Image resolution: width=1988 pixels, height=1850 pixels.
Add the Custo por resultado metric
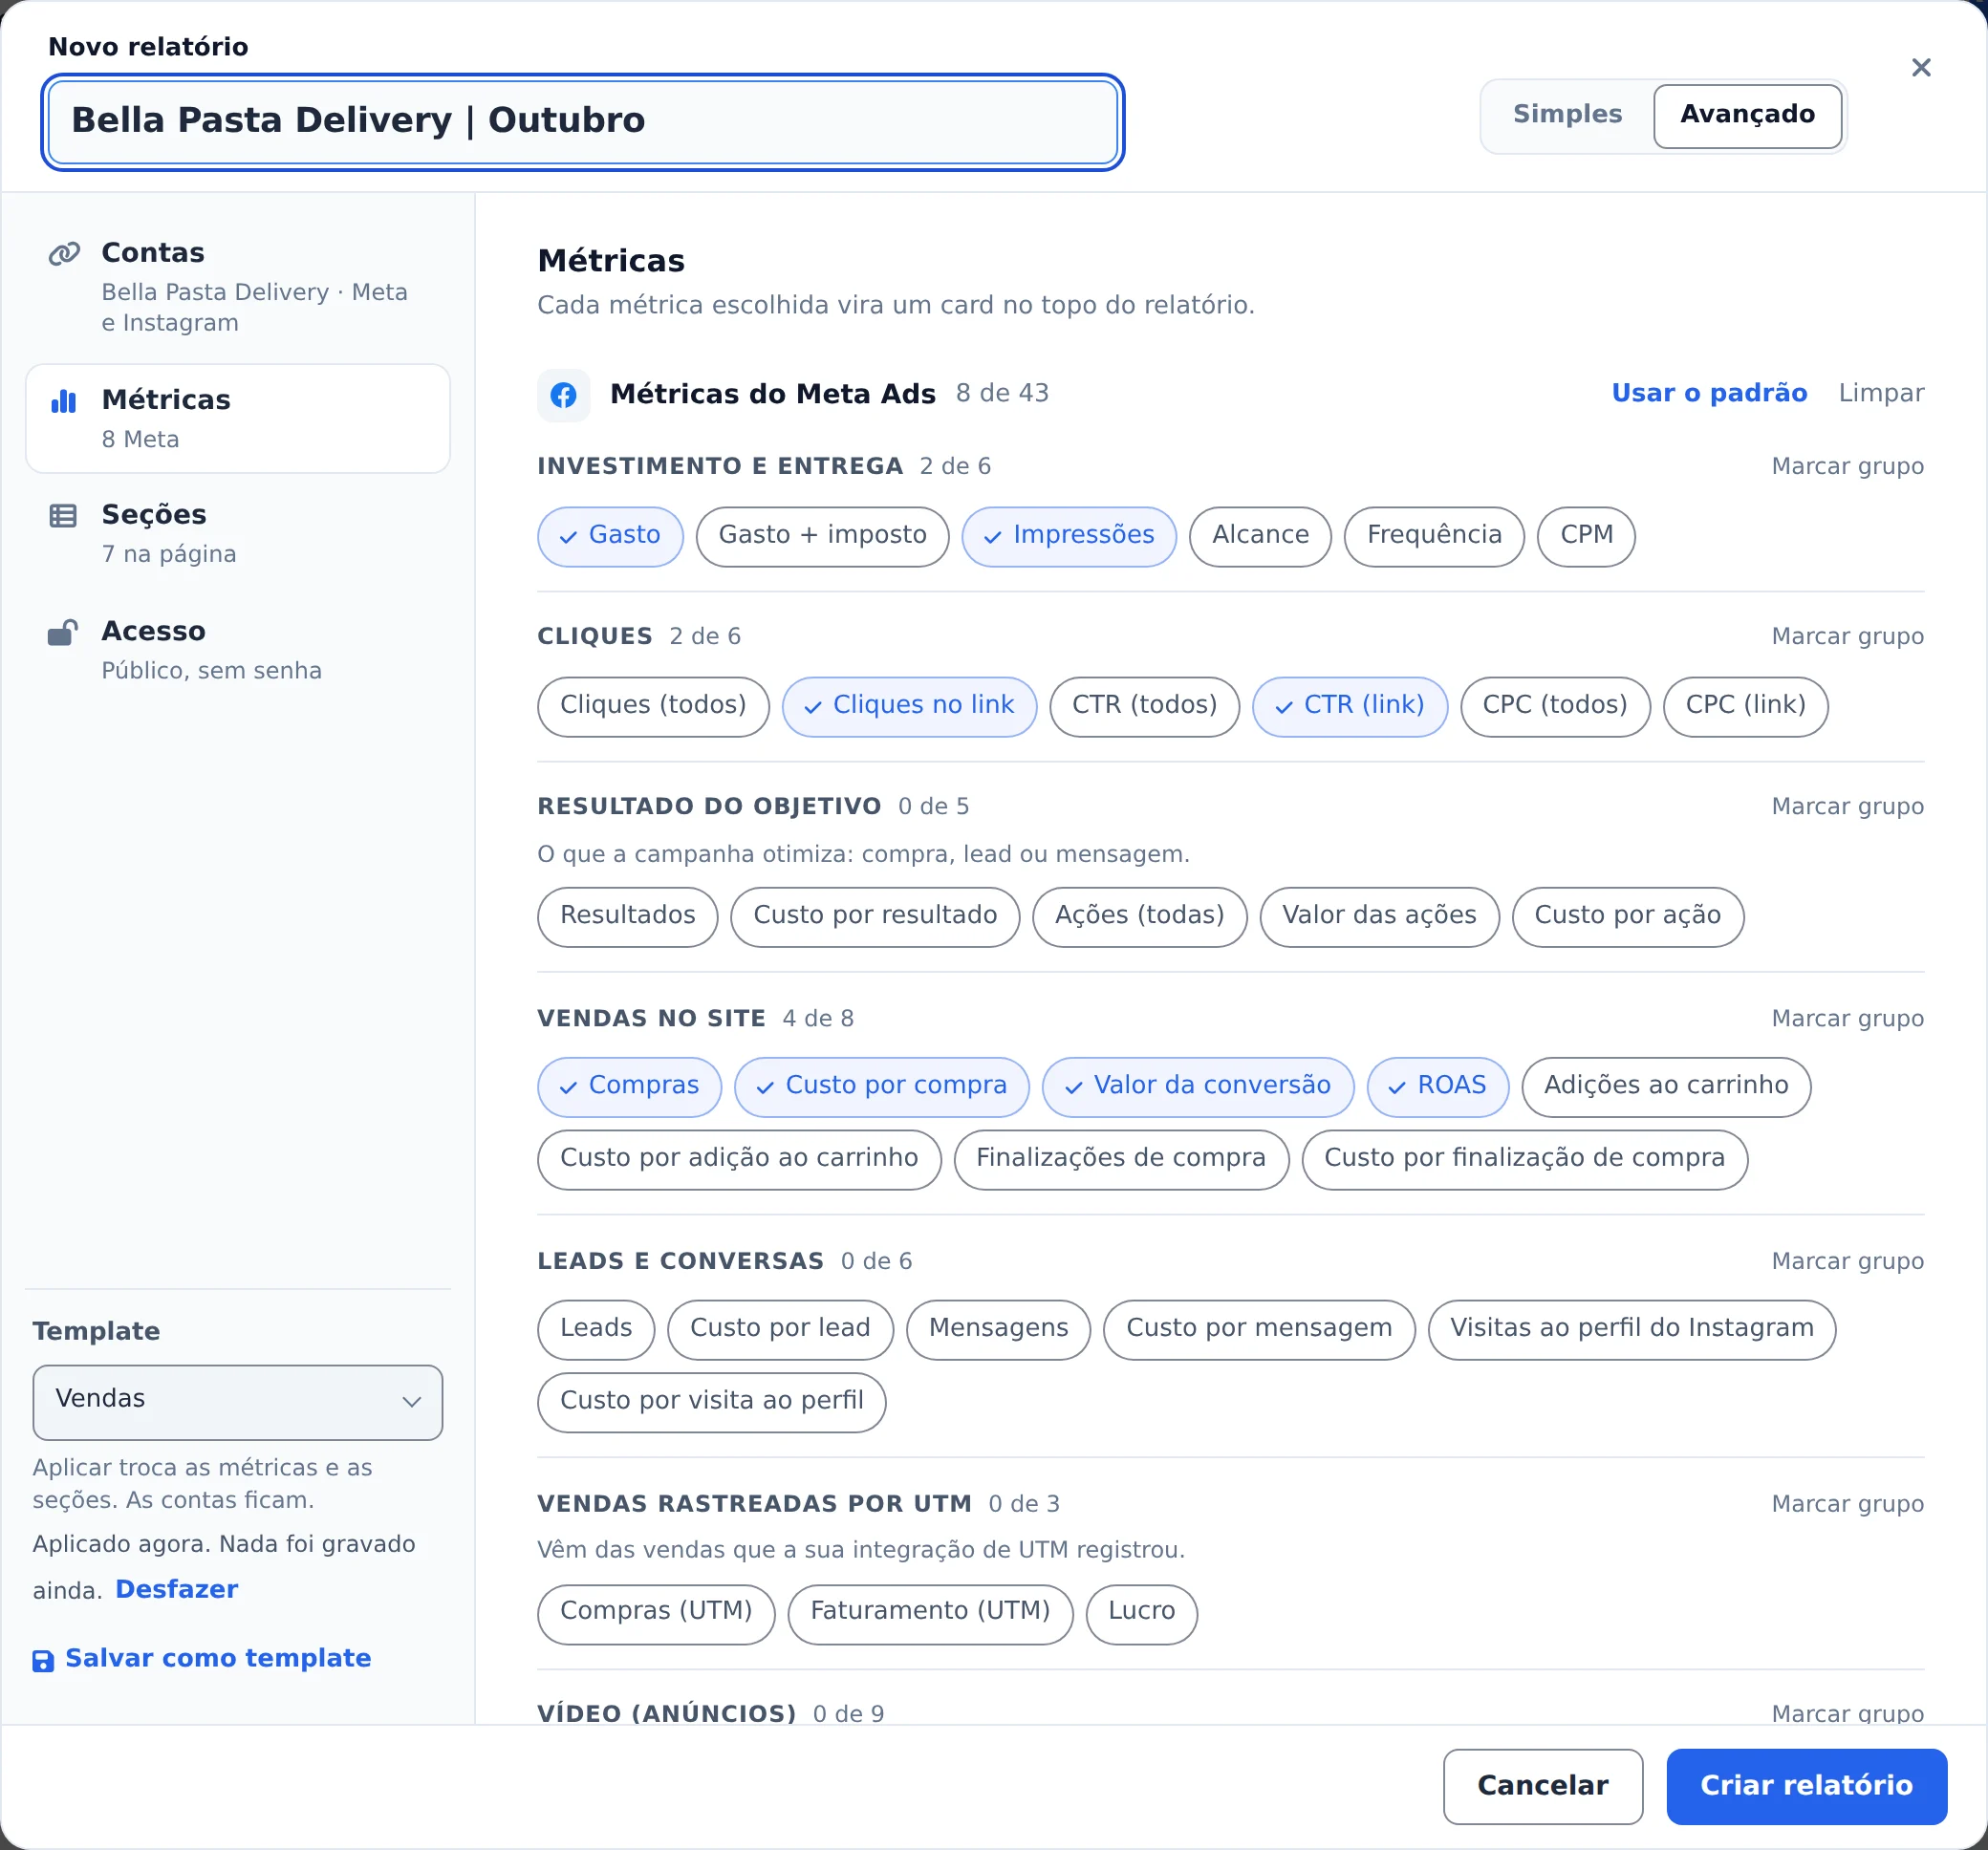pyautogui.click(x=875, y=916)
